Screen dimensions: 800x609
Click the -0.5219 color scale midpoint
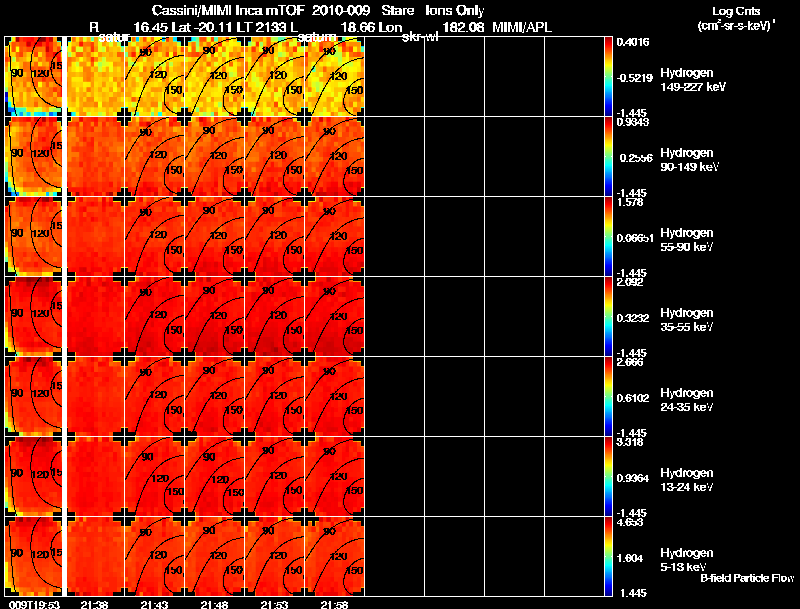(634, 78)
